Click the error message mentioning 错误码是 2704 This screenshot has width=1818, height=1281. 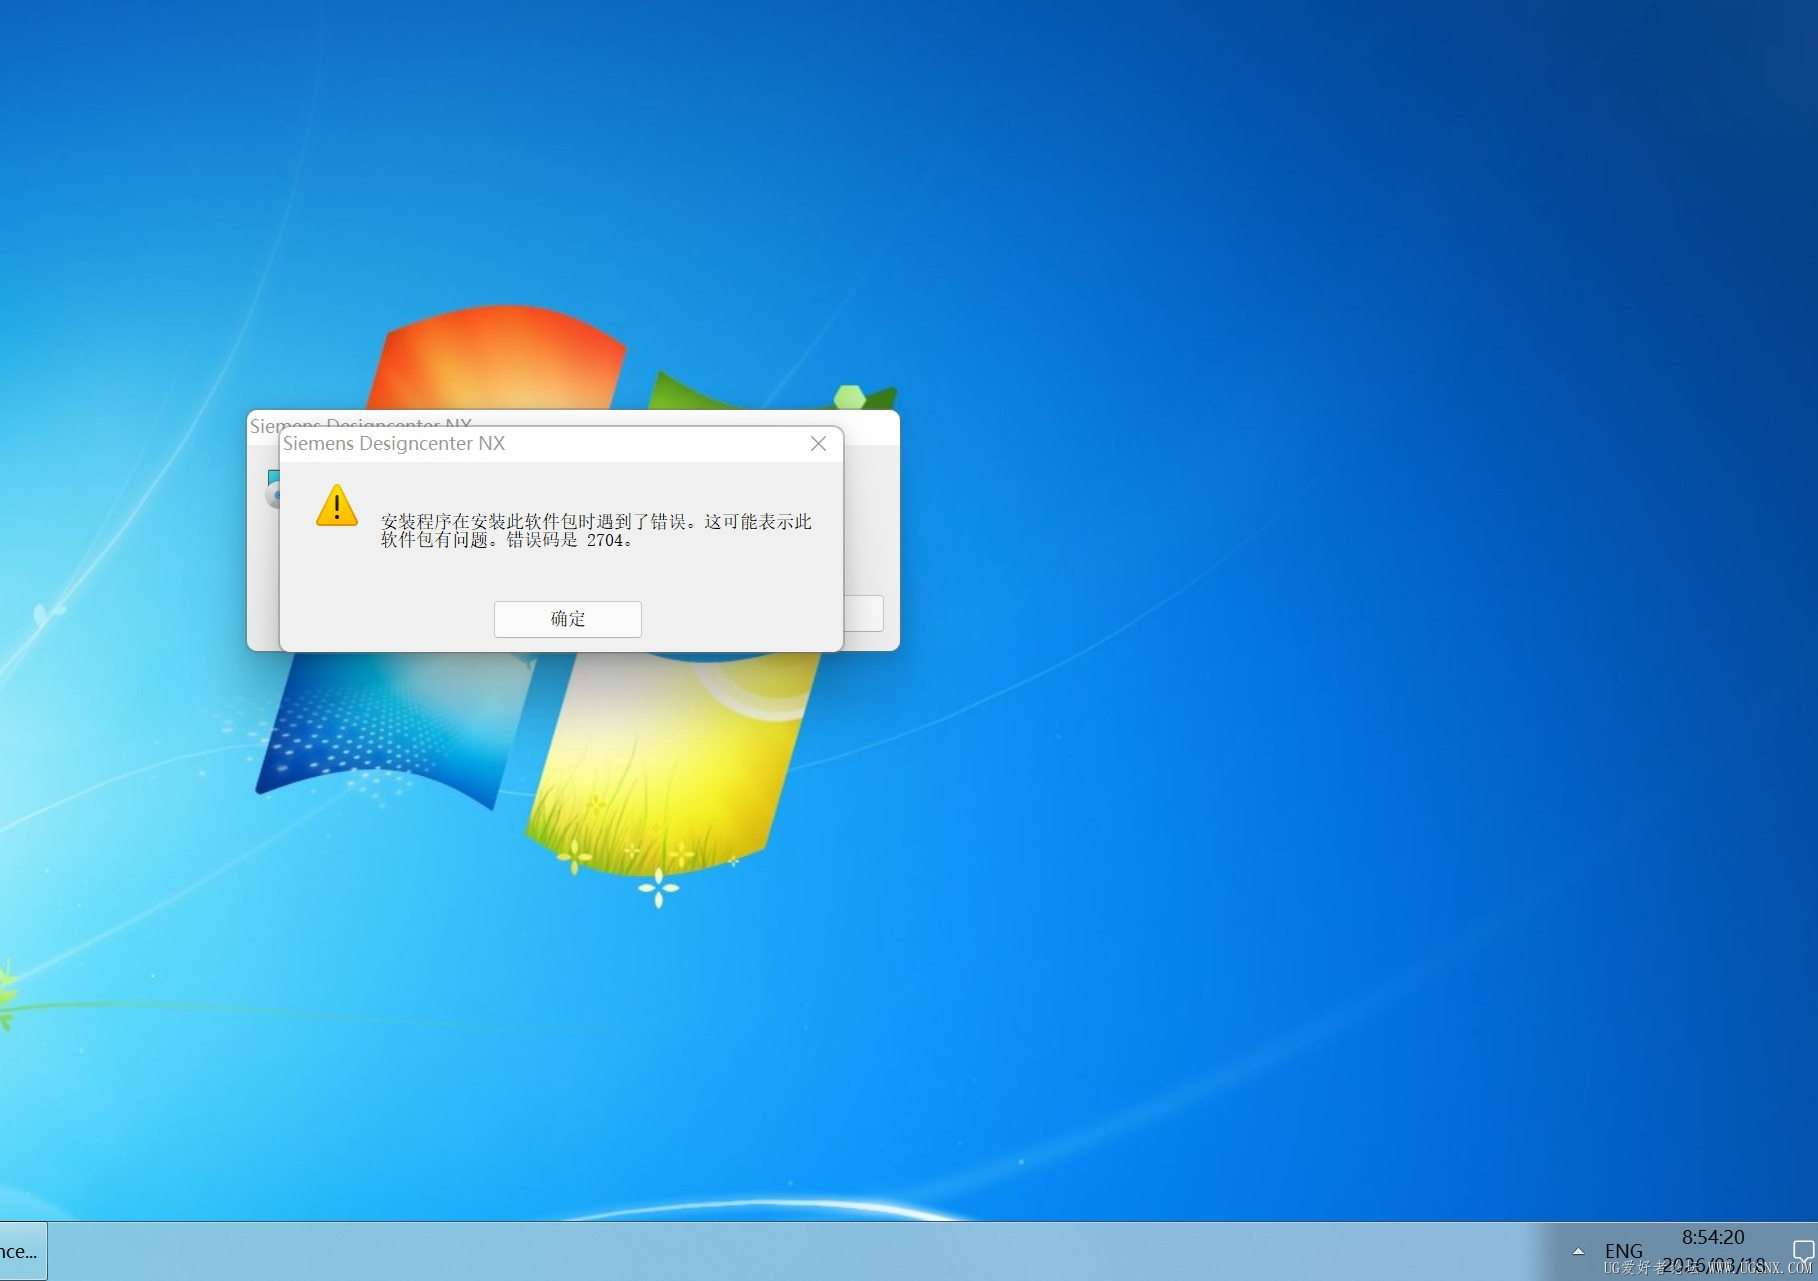click(x=596, y=530)
